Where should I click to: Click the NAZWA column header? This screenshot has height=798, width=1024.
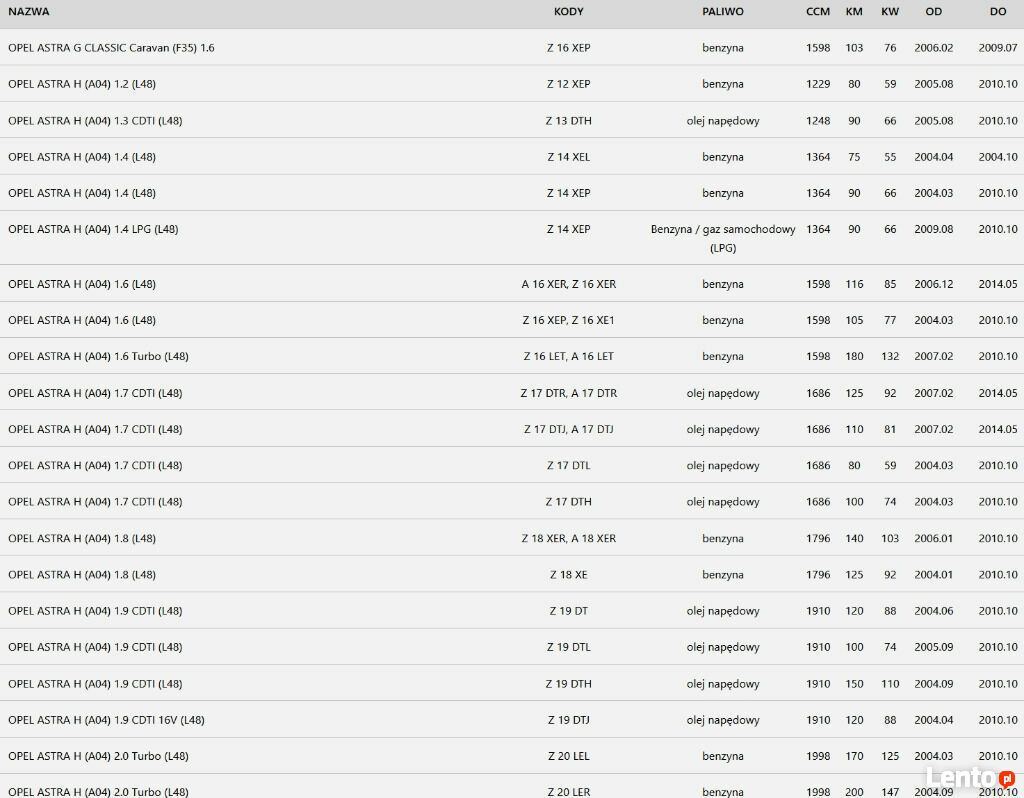[29, 12]
